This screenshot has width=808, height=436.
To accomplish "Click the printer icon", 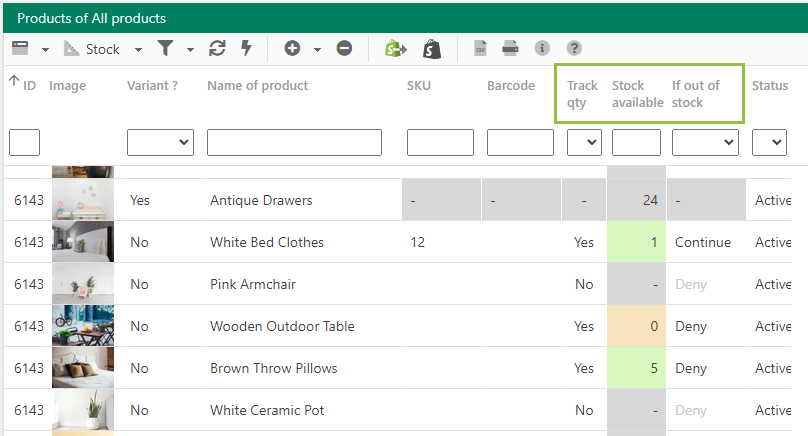I will click(x=510, y=48).
